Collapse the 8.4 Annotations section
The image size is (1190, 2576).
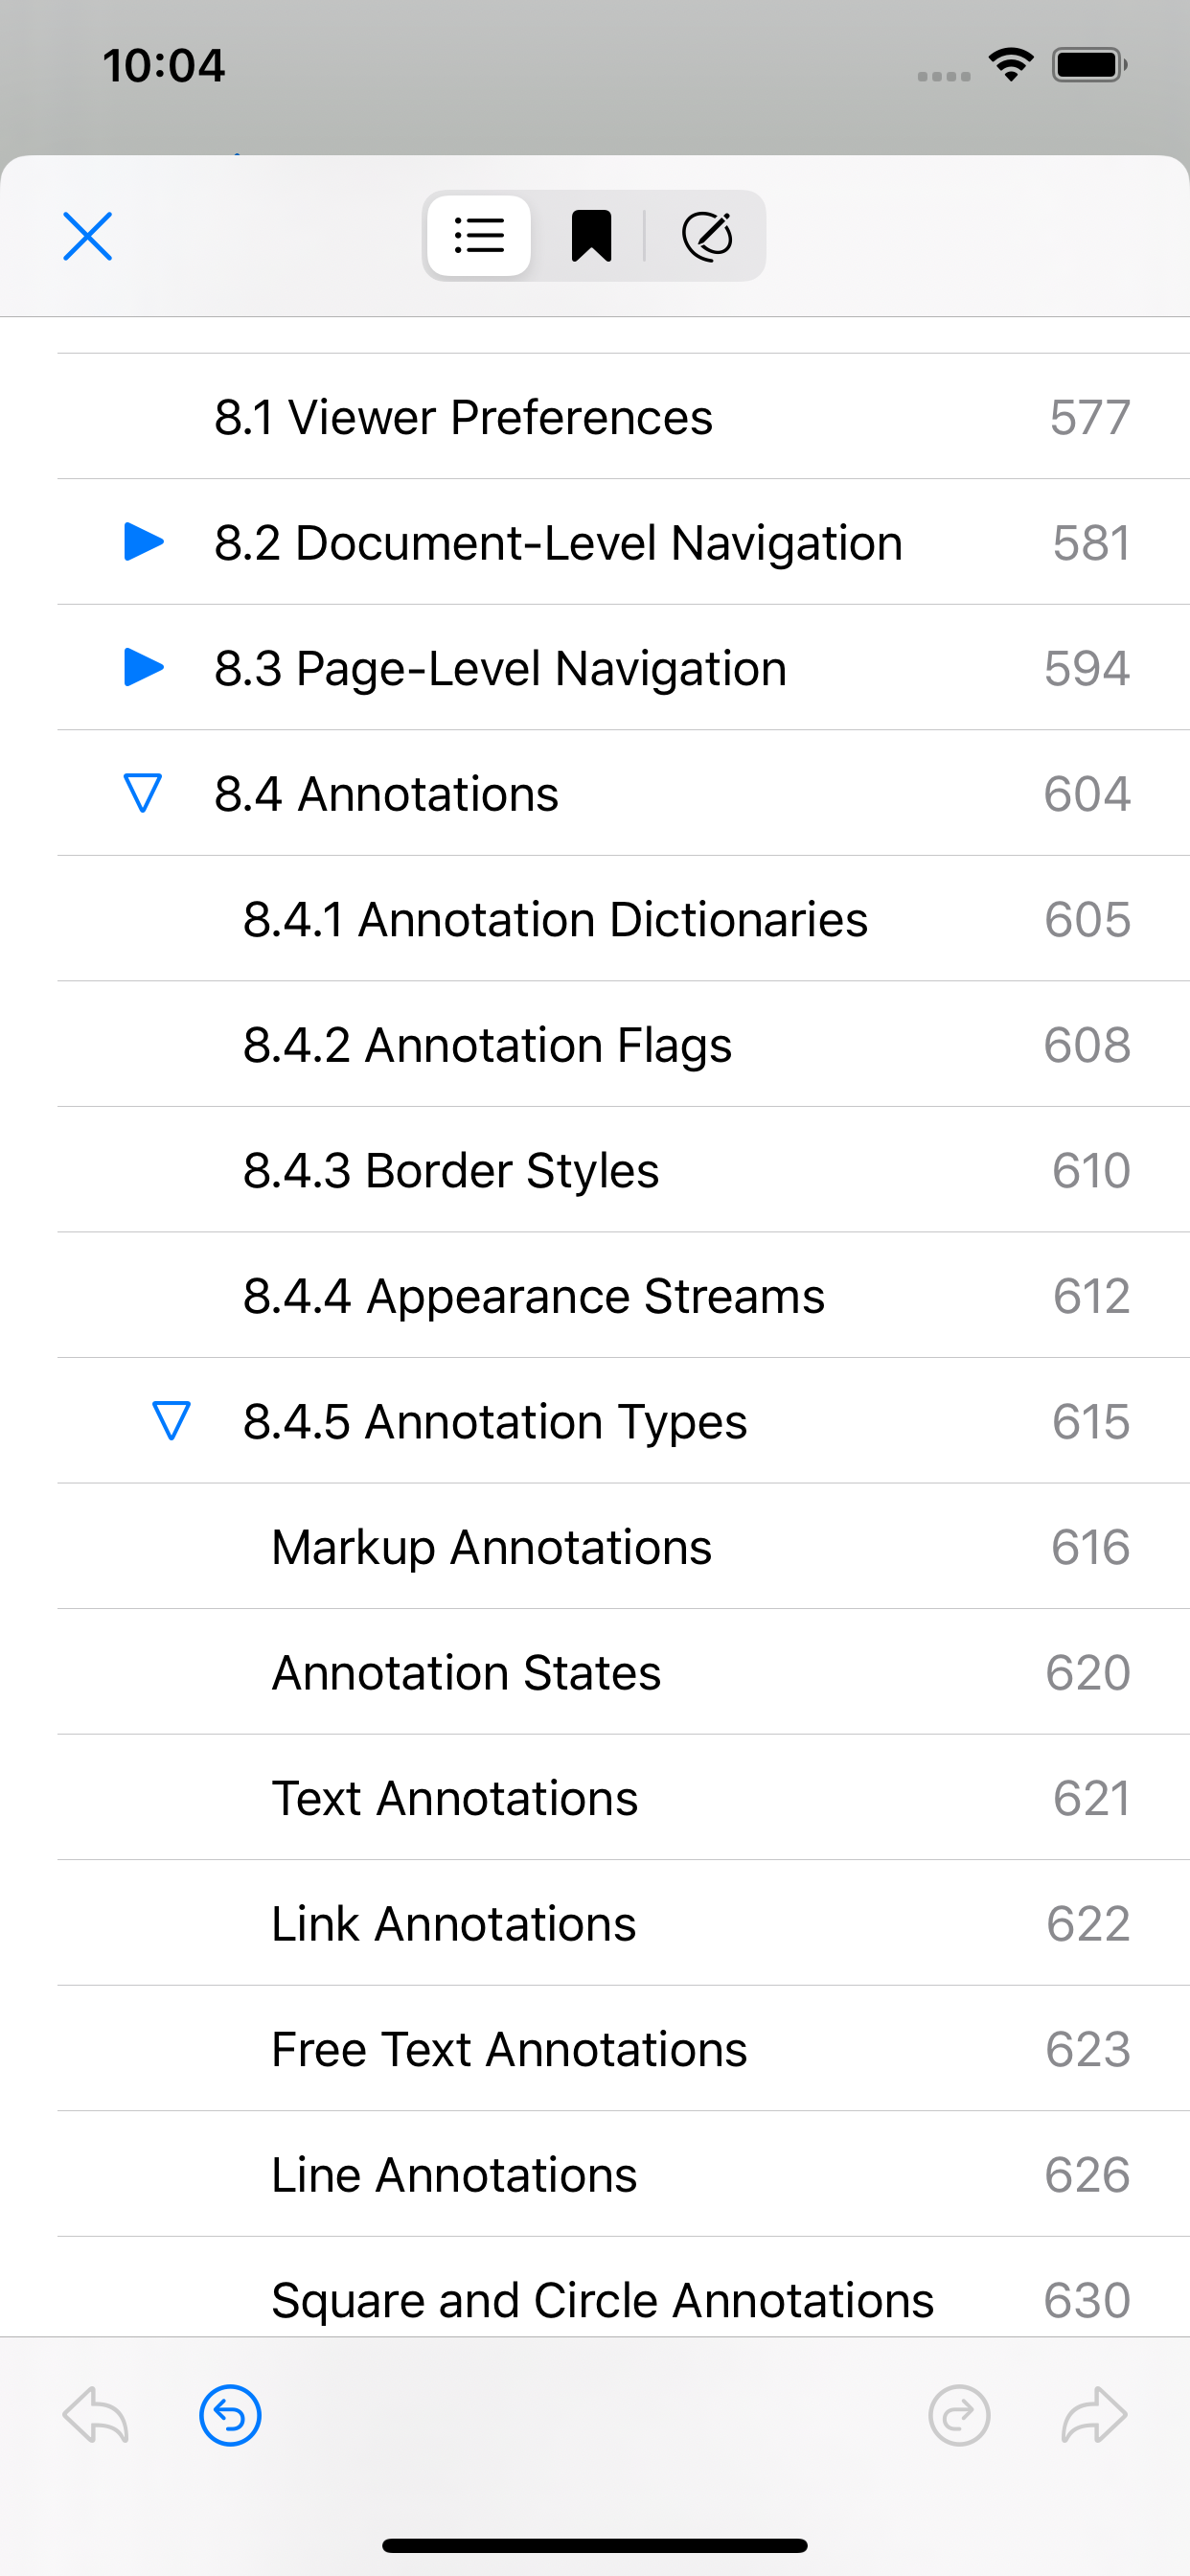(143, 793)
